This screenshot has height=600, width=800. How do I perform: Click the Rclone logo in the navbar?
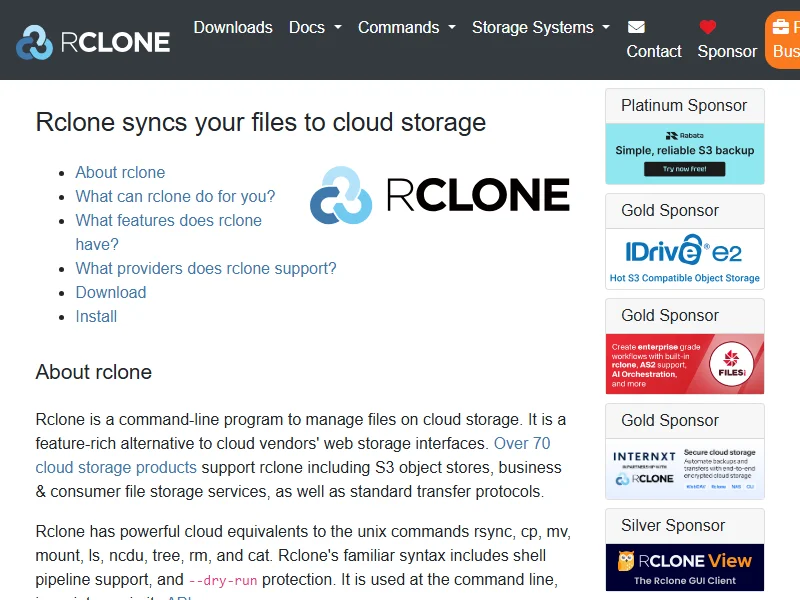(93, 41)
